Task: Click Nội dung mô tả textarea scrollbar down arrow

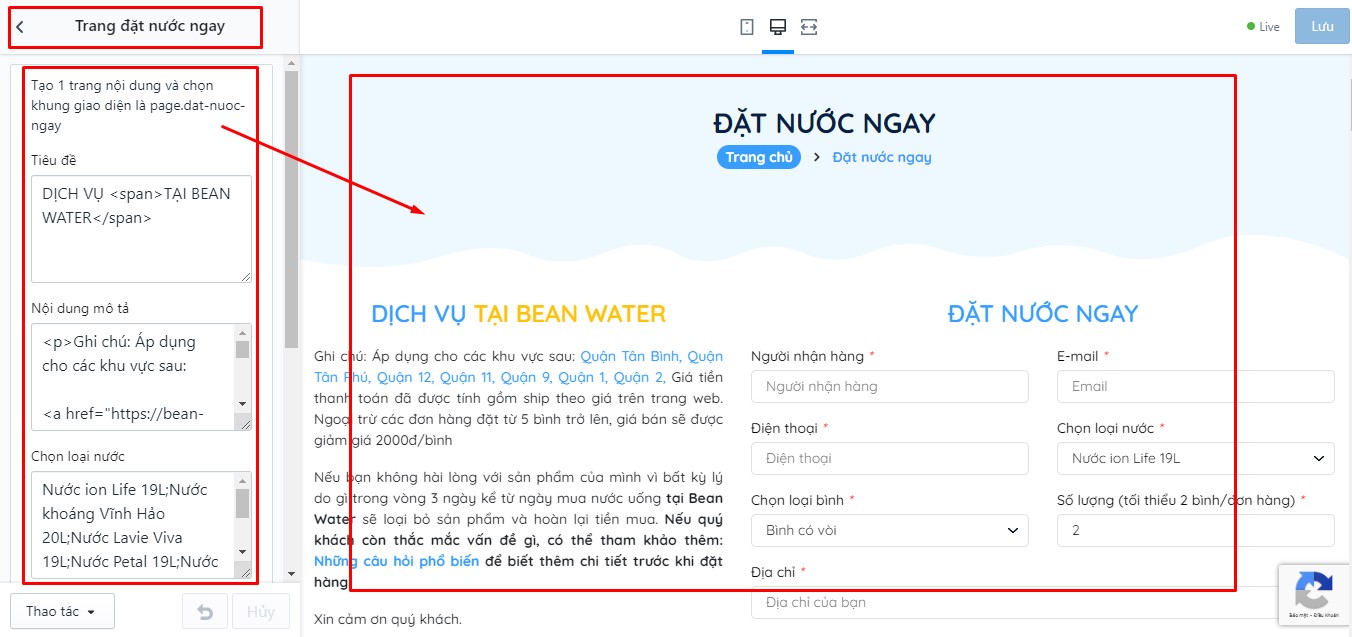Action: tap(242, 404)
